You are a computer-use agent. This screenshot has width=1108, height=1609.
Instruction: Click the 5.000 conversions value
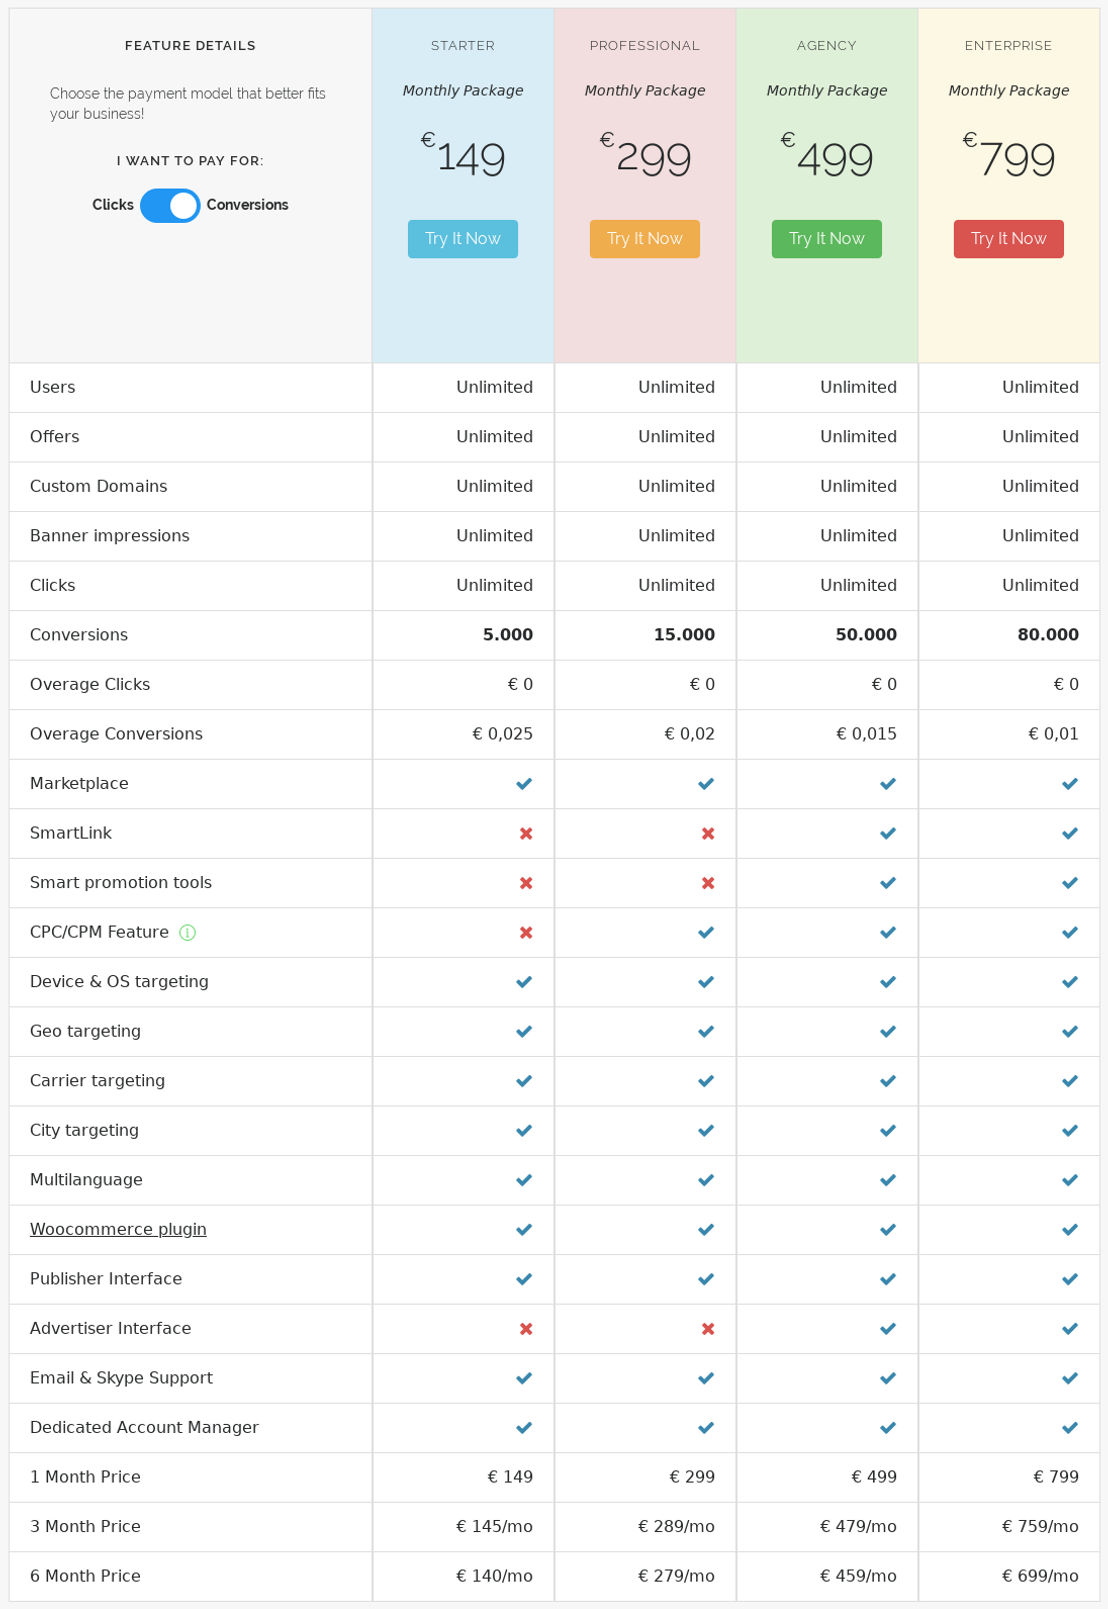click(508, 635)
